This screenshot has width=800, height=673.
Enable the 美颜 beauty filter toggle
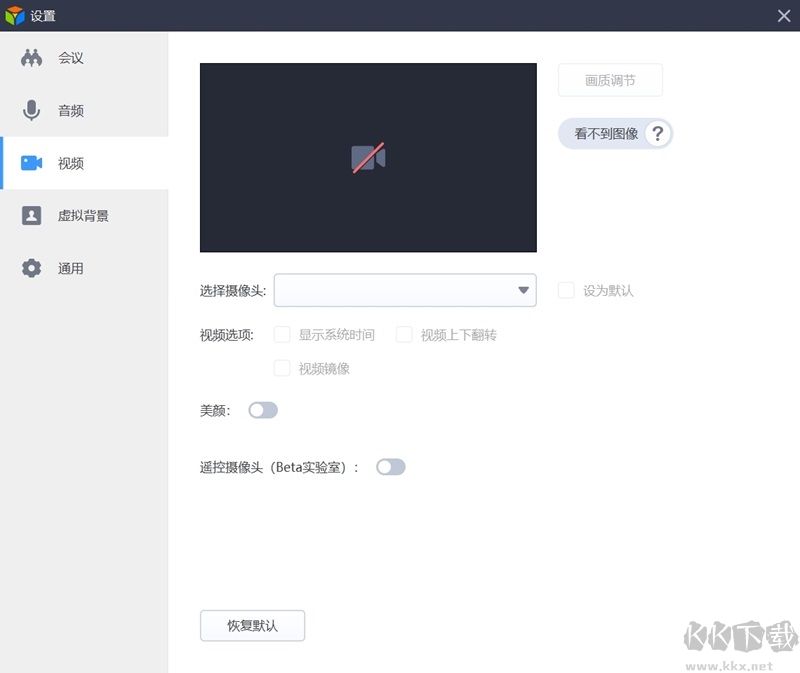pyautogui.click(x=263, y=410)
